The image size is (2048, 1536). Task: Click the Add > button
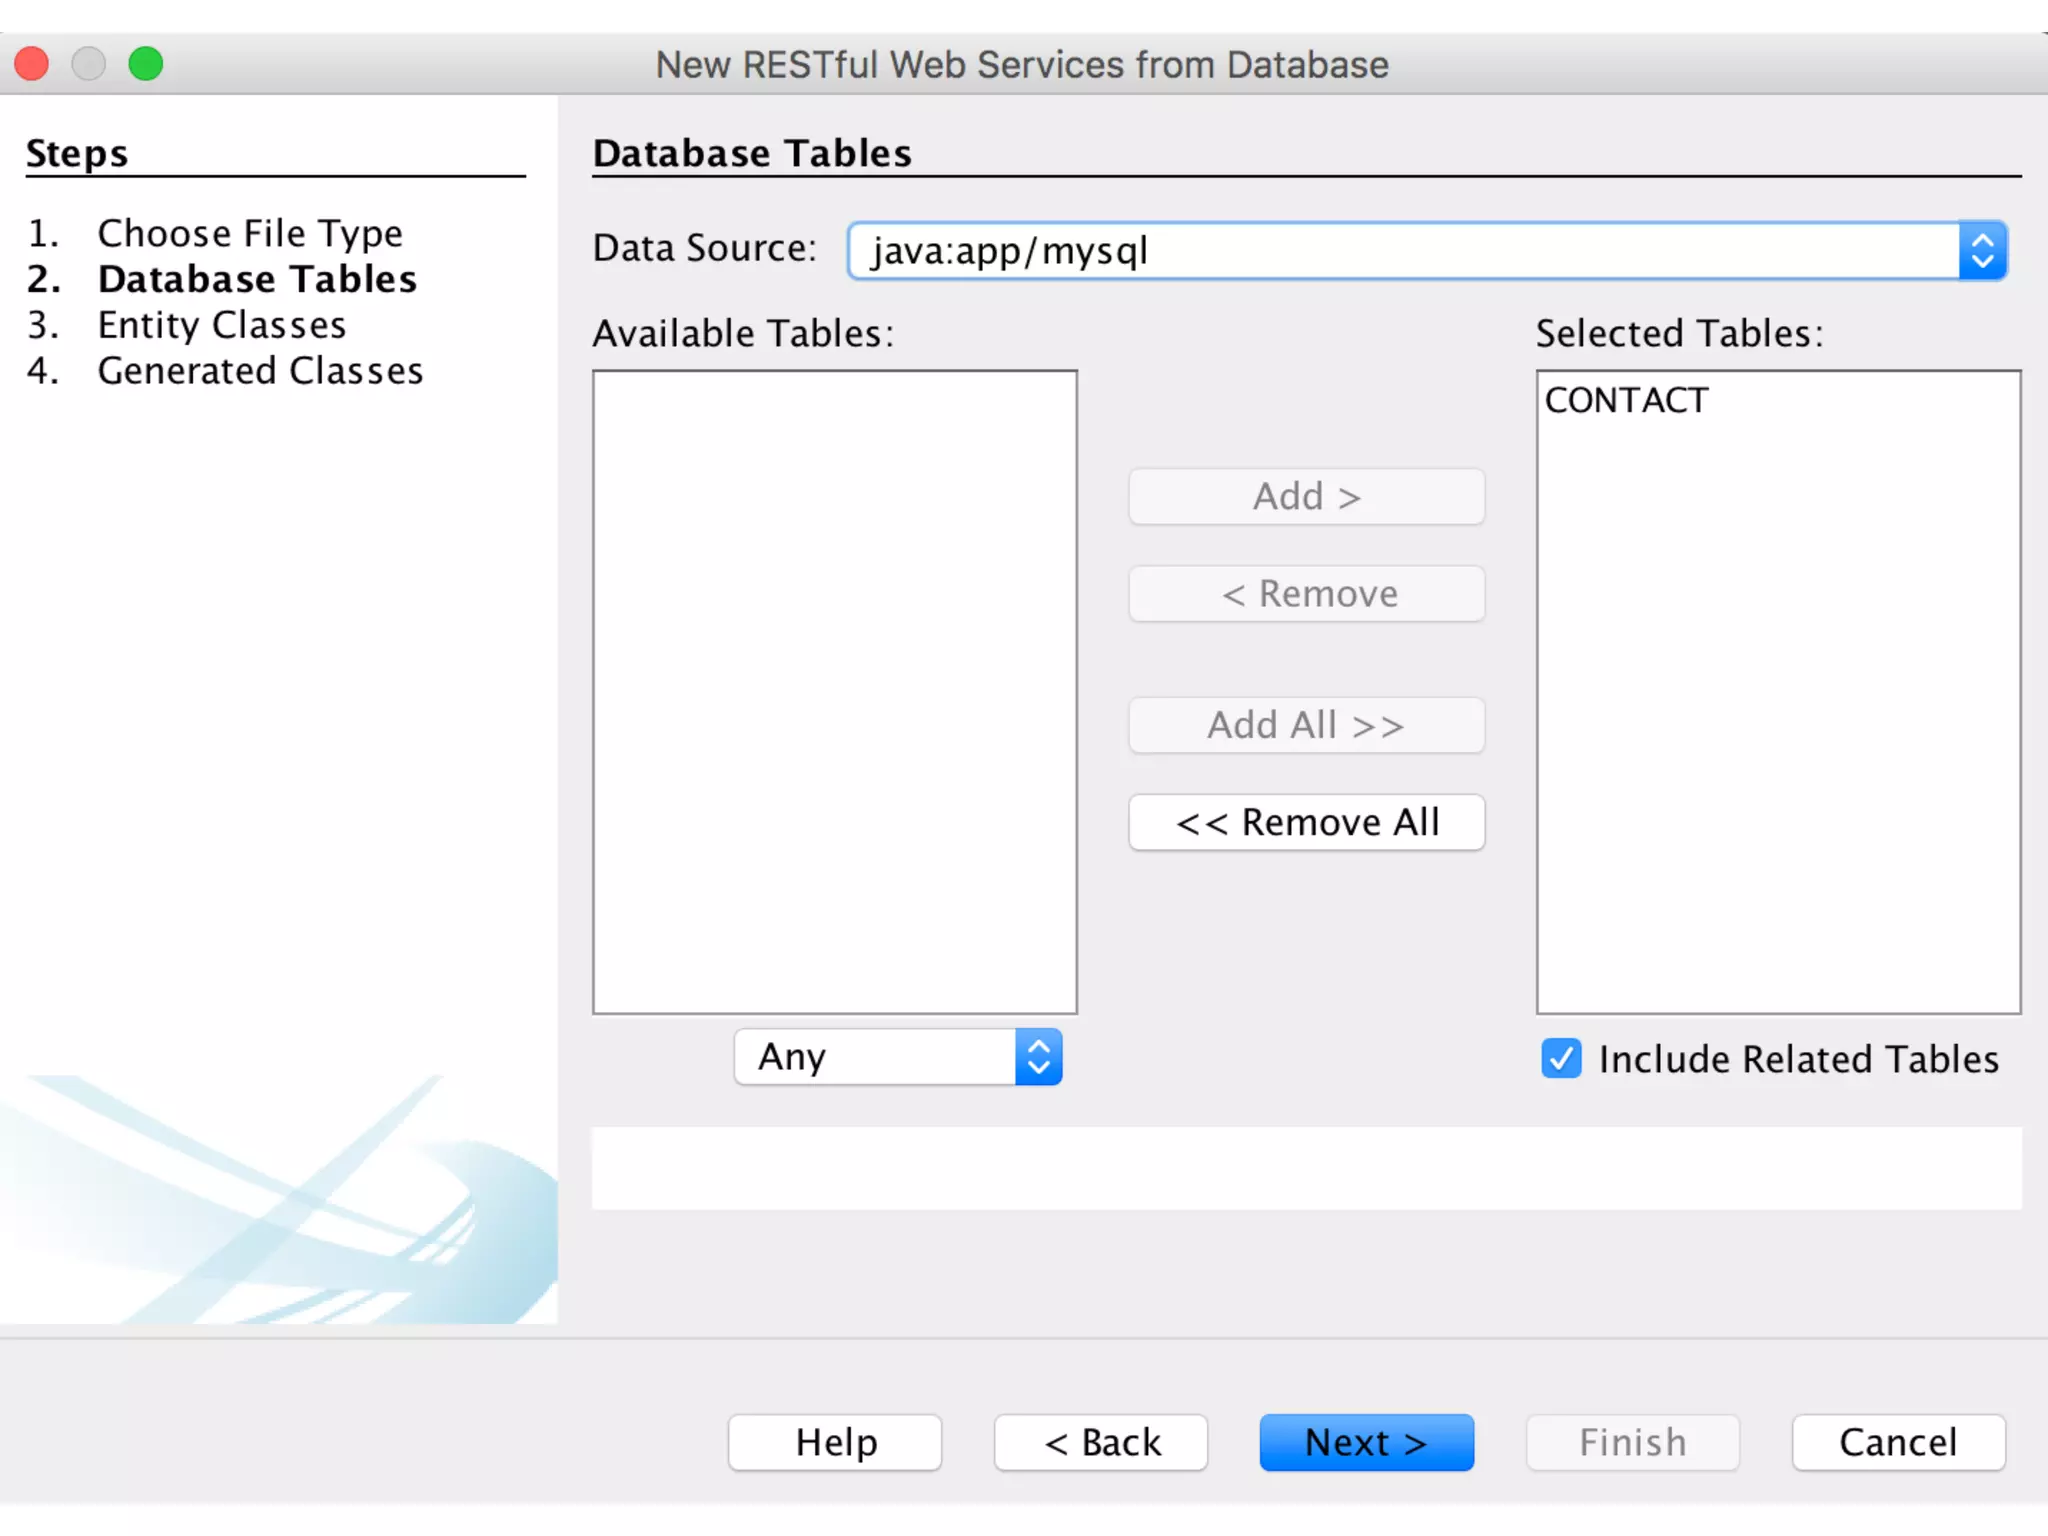point(1306,496)
